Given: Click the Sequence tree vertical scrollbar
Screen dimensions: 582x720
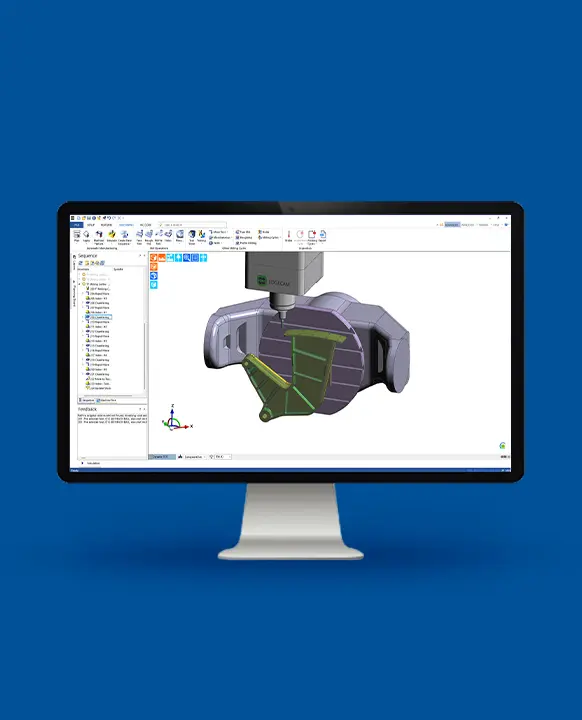Looking at the screenshot, I should [x=145, y=355].
